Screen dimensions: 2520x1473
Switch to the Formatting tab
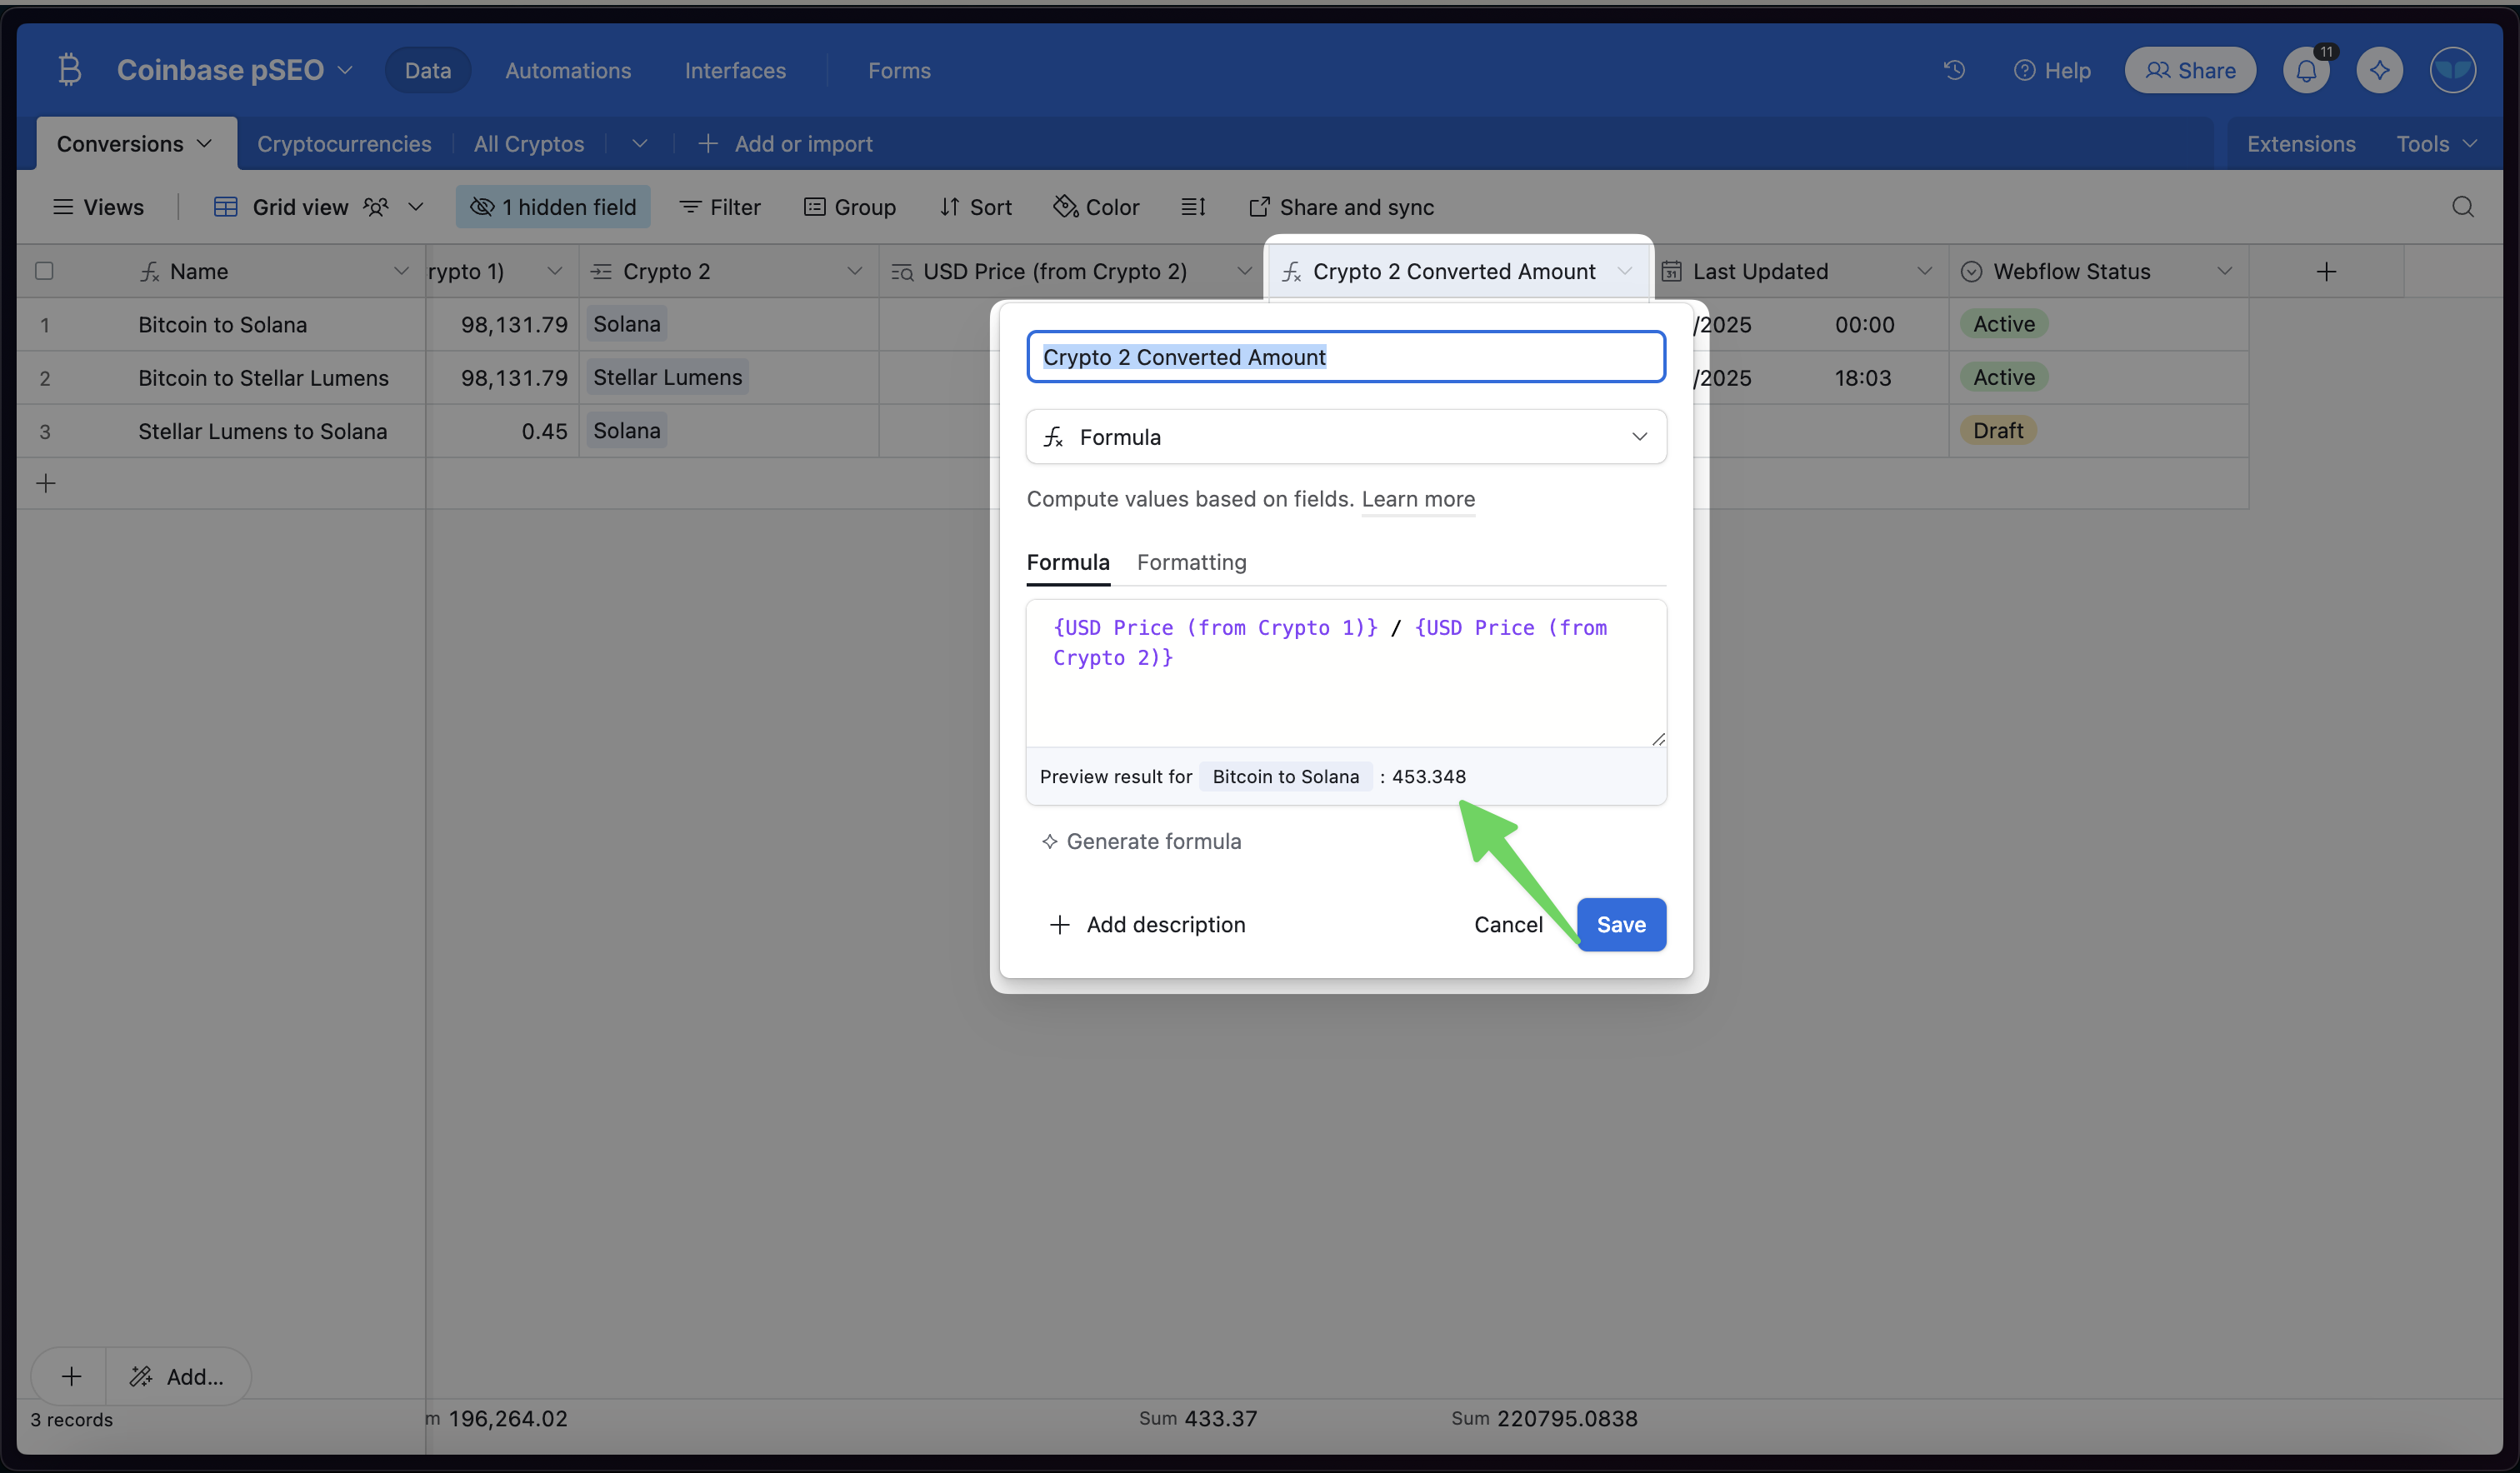coord(1191,562)
